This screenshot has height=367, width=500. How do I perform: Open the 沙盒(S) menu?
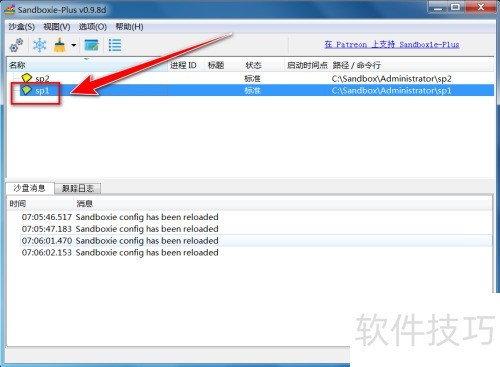click(21, 27)
